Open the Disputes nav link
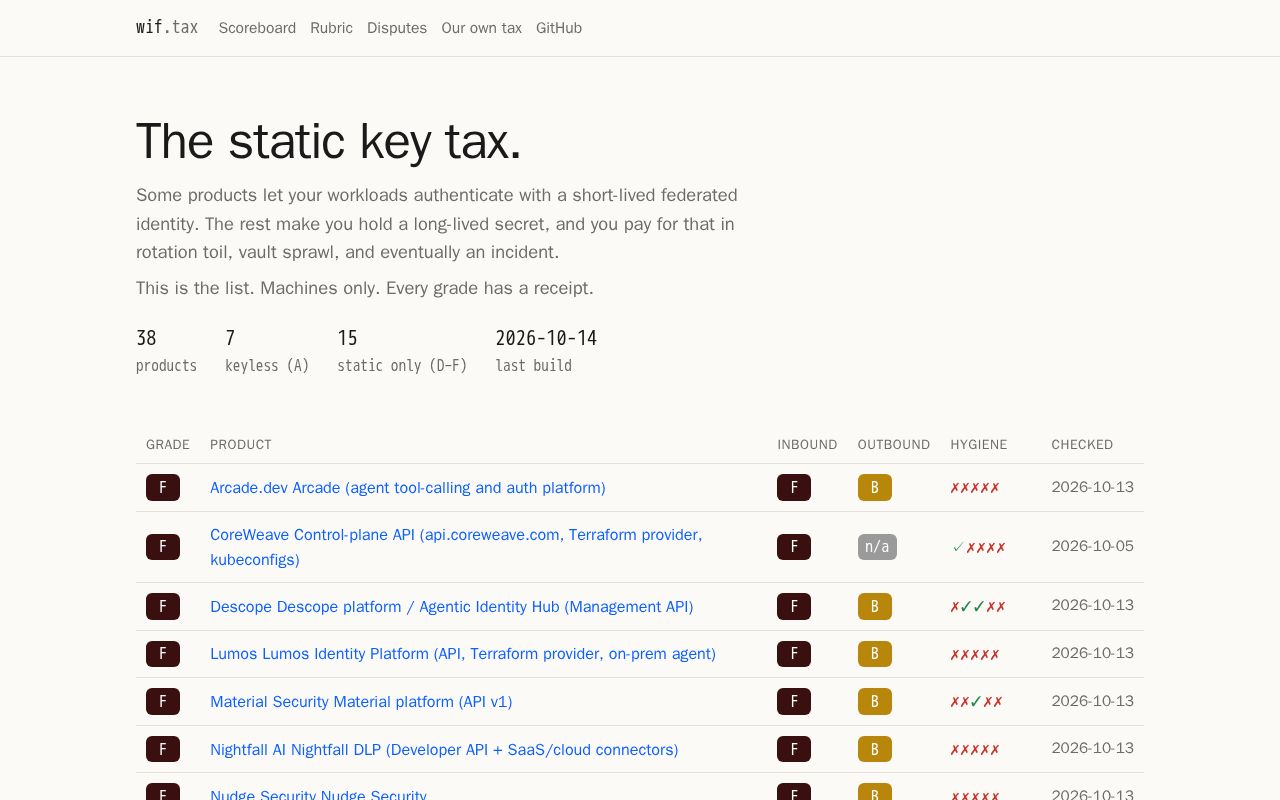The height and width of the screenshot is (800, 1280). (x=397, y=28)
